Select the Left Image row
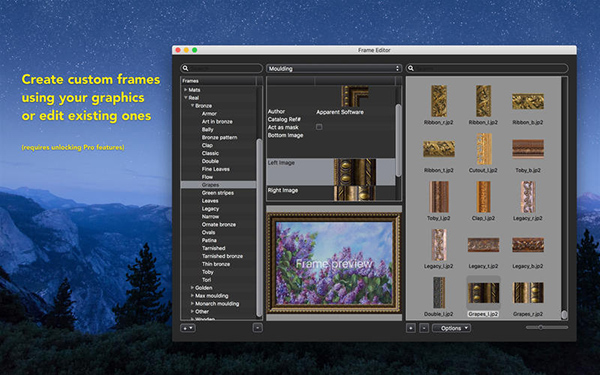The height and width of the screenshot is (375, 600). [x=331, y=172]
